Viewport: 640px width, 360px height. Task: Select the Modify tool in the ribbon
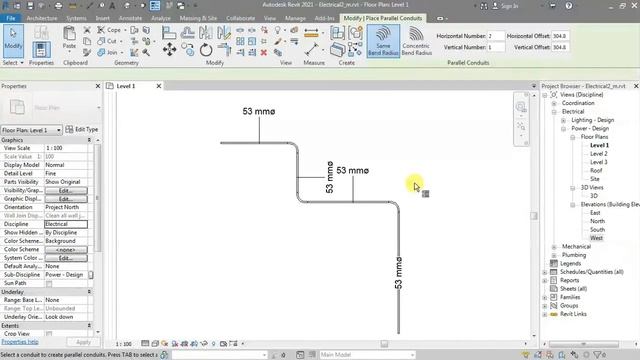(x=13, y=40)
